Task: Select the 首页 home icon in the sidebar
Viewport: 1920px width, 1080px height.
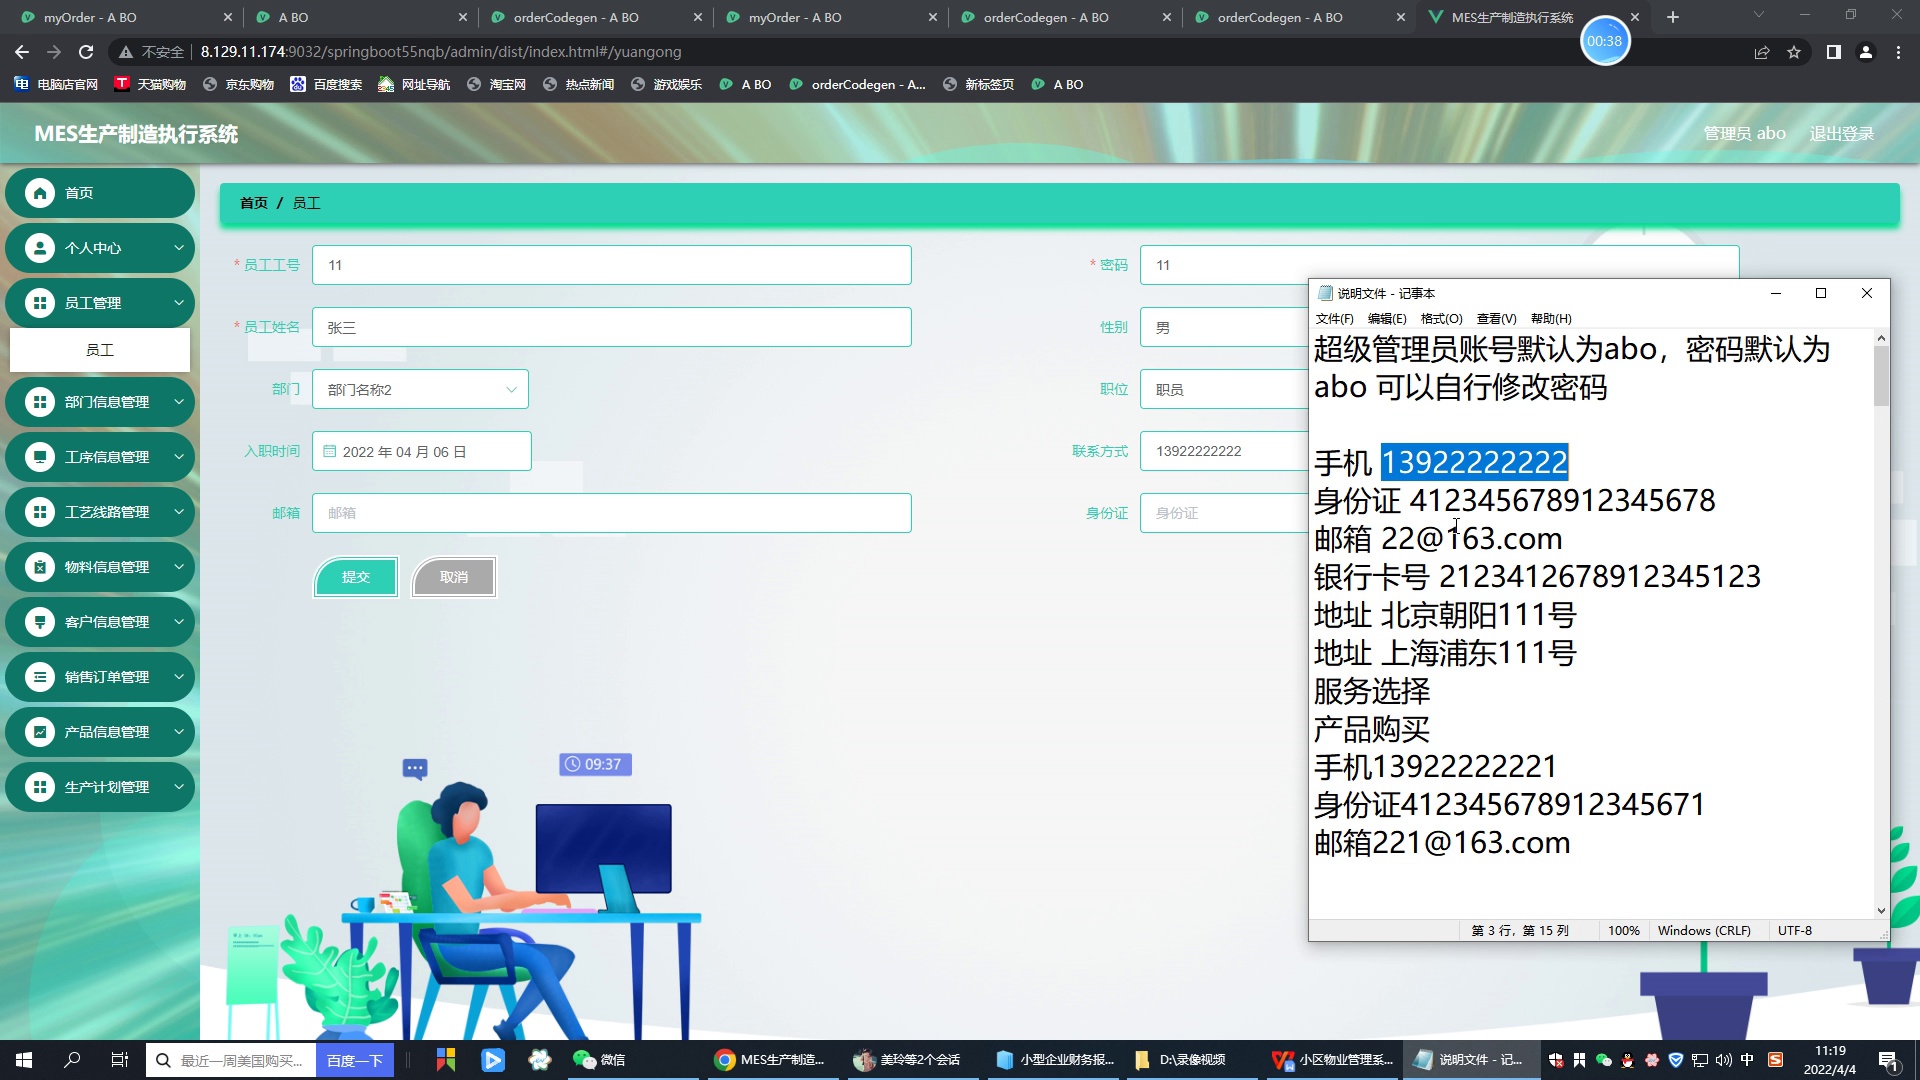Action: coord(40,192)
